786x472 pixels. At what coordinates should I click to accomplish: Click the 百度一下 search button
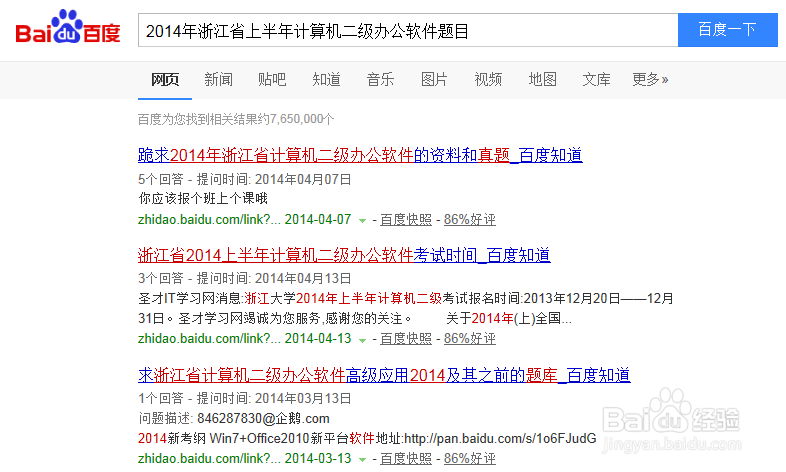tap(728, 30)
